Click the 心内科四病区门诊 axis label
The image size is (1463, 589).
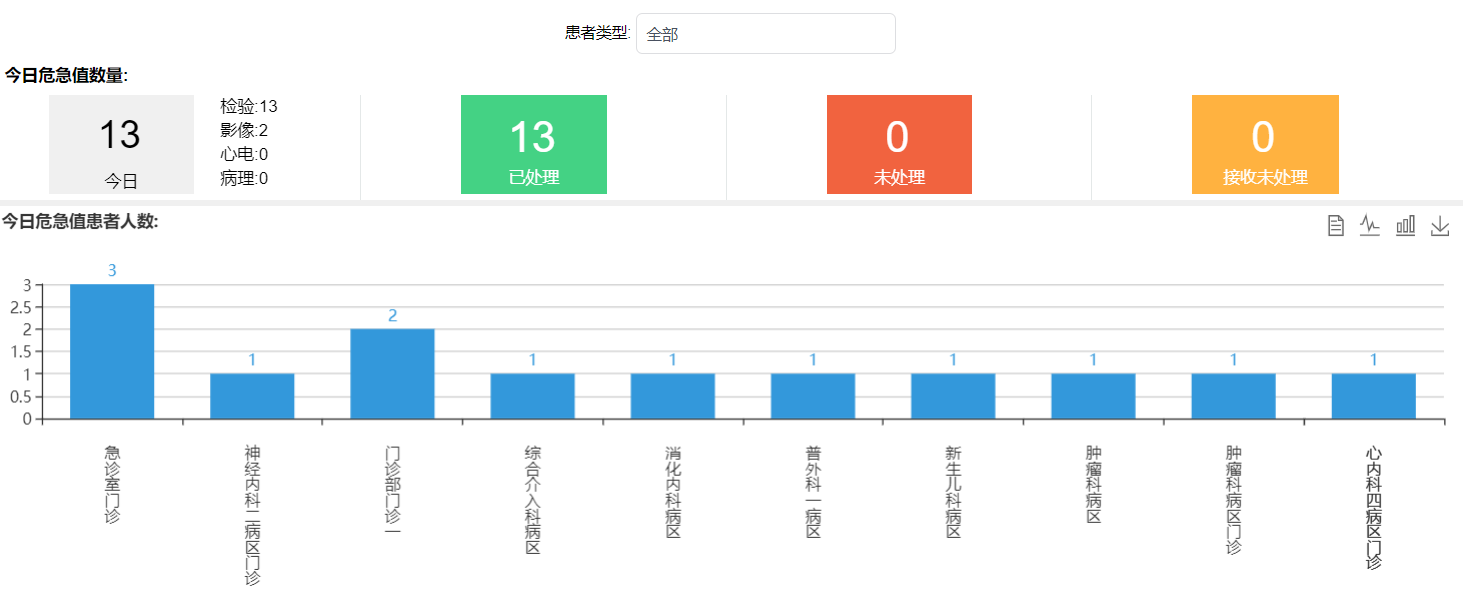click(1374, 508)
